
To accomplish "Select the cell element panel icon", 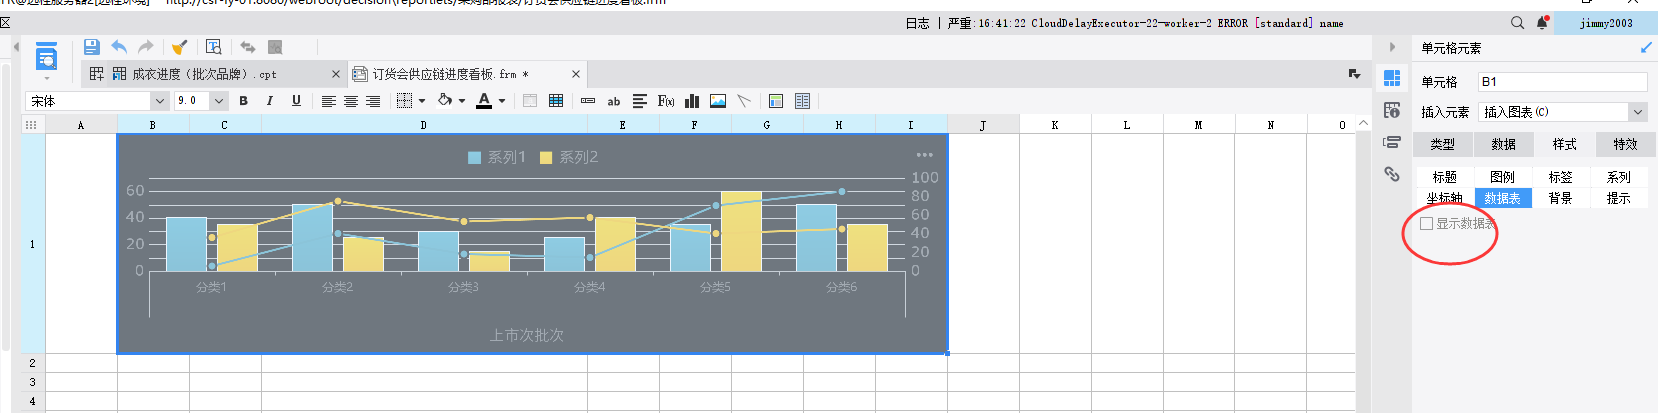I will pos(1392,78).
